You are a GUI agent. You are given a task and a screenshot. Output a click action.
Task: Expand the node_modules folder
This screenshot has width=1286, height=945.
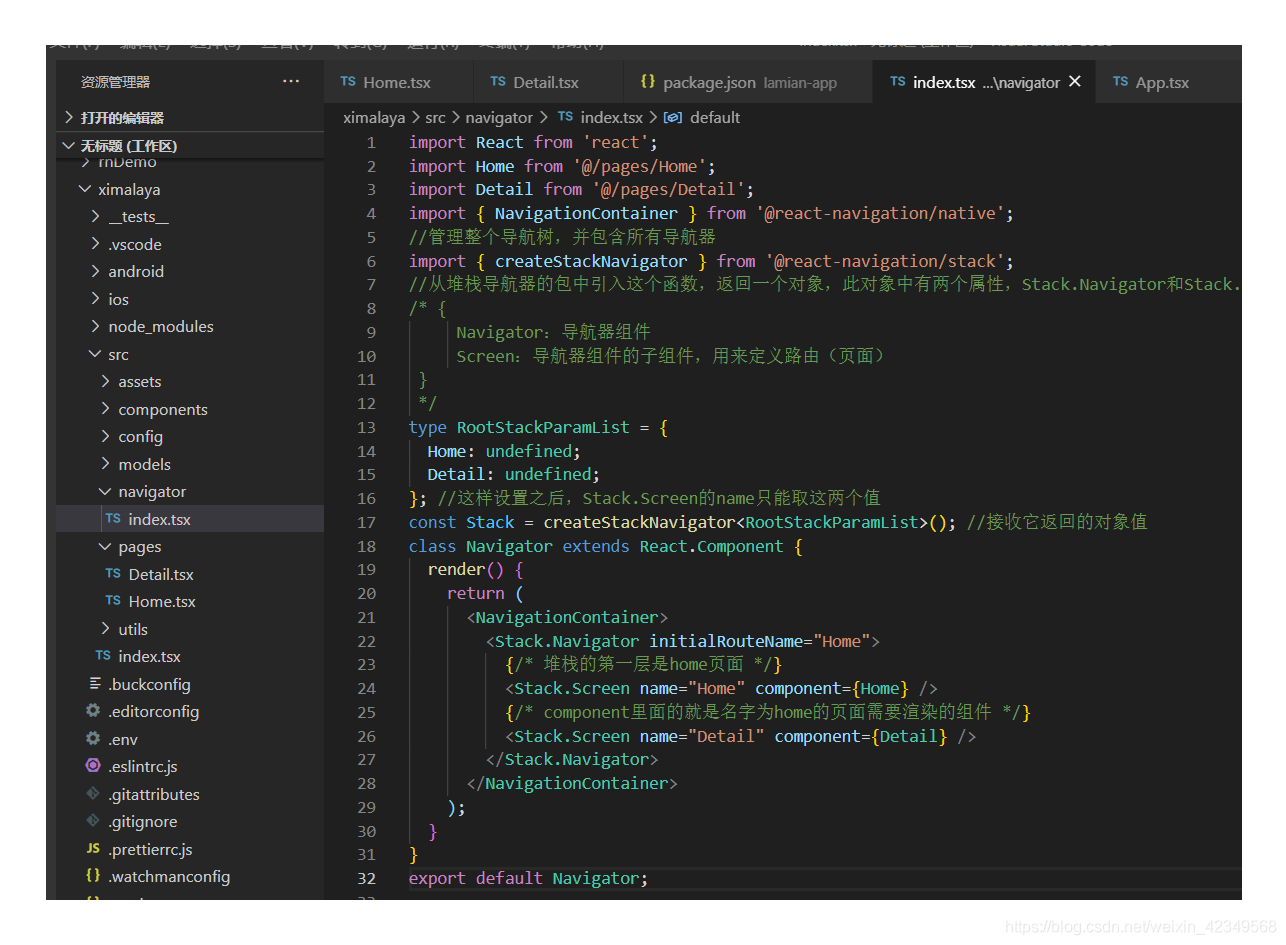[190, 327]
